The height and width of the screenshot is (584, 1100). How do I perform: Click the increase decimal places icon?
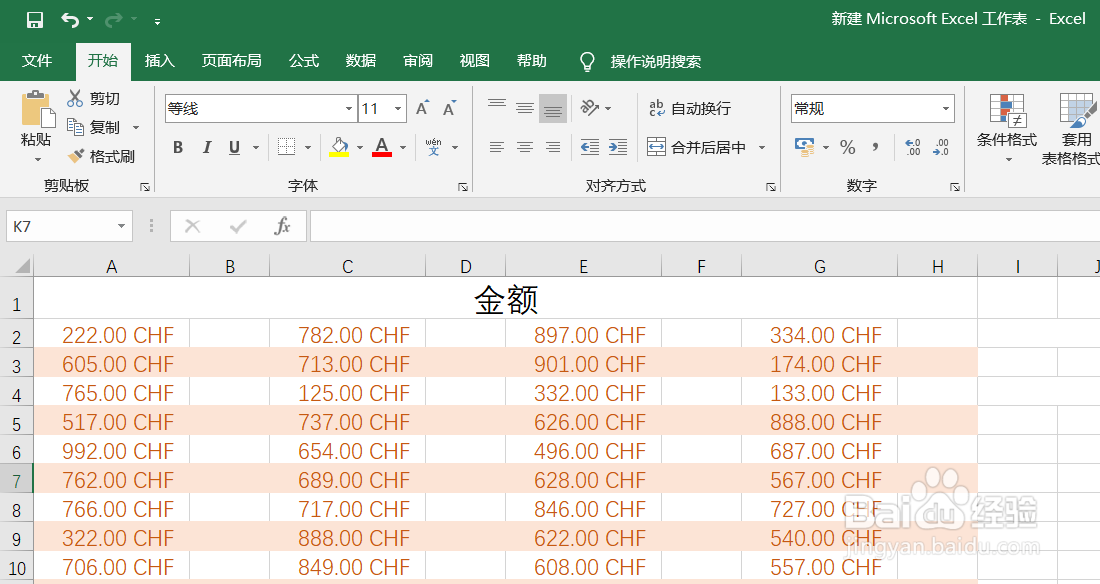coord(912,147)
